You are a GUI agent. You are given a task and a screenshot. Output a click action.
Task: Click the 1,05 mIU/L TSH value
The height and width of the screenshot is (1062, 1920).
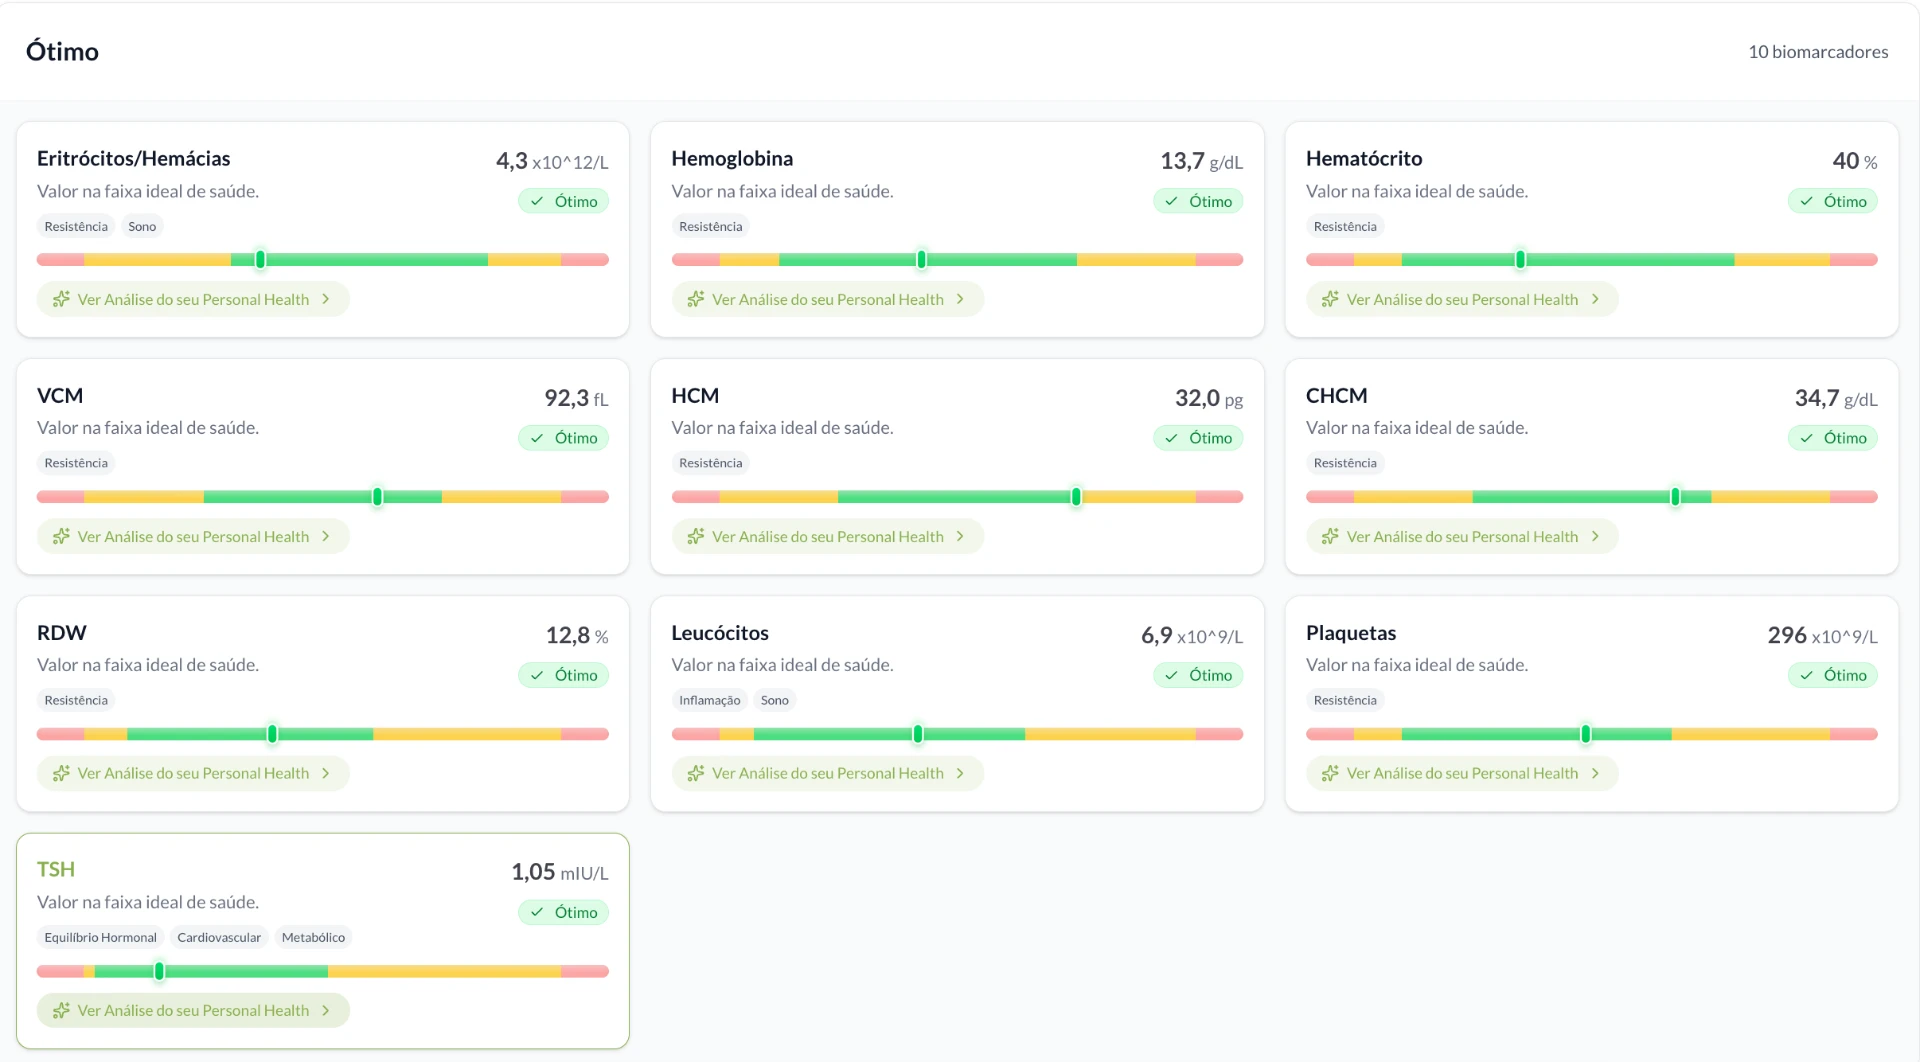[x=560, y=872]
